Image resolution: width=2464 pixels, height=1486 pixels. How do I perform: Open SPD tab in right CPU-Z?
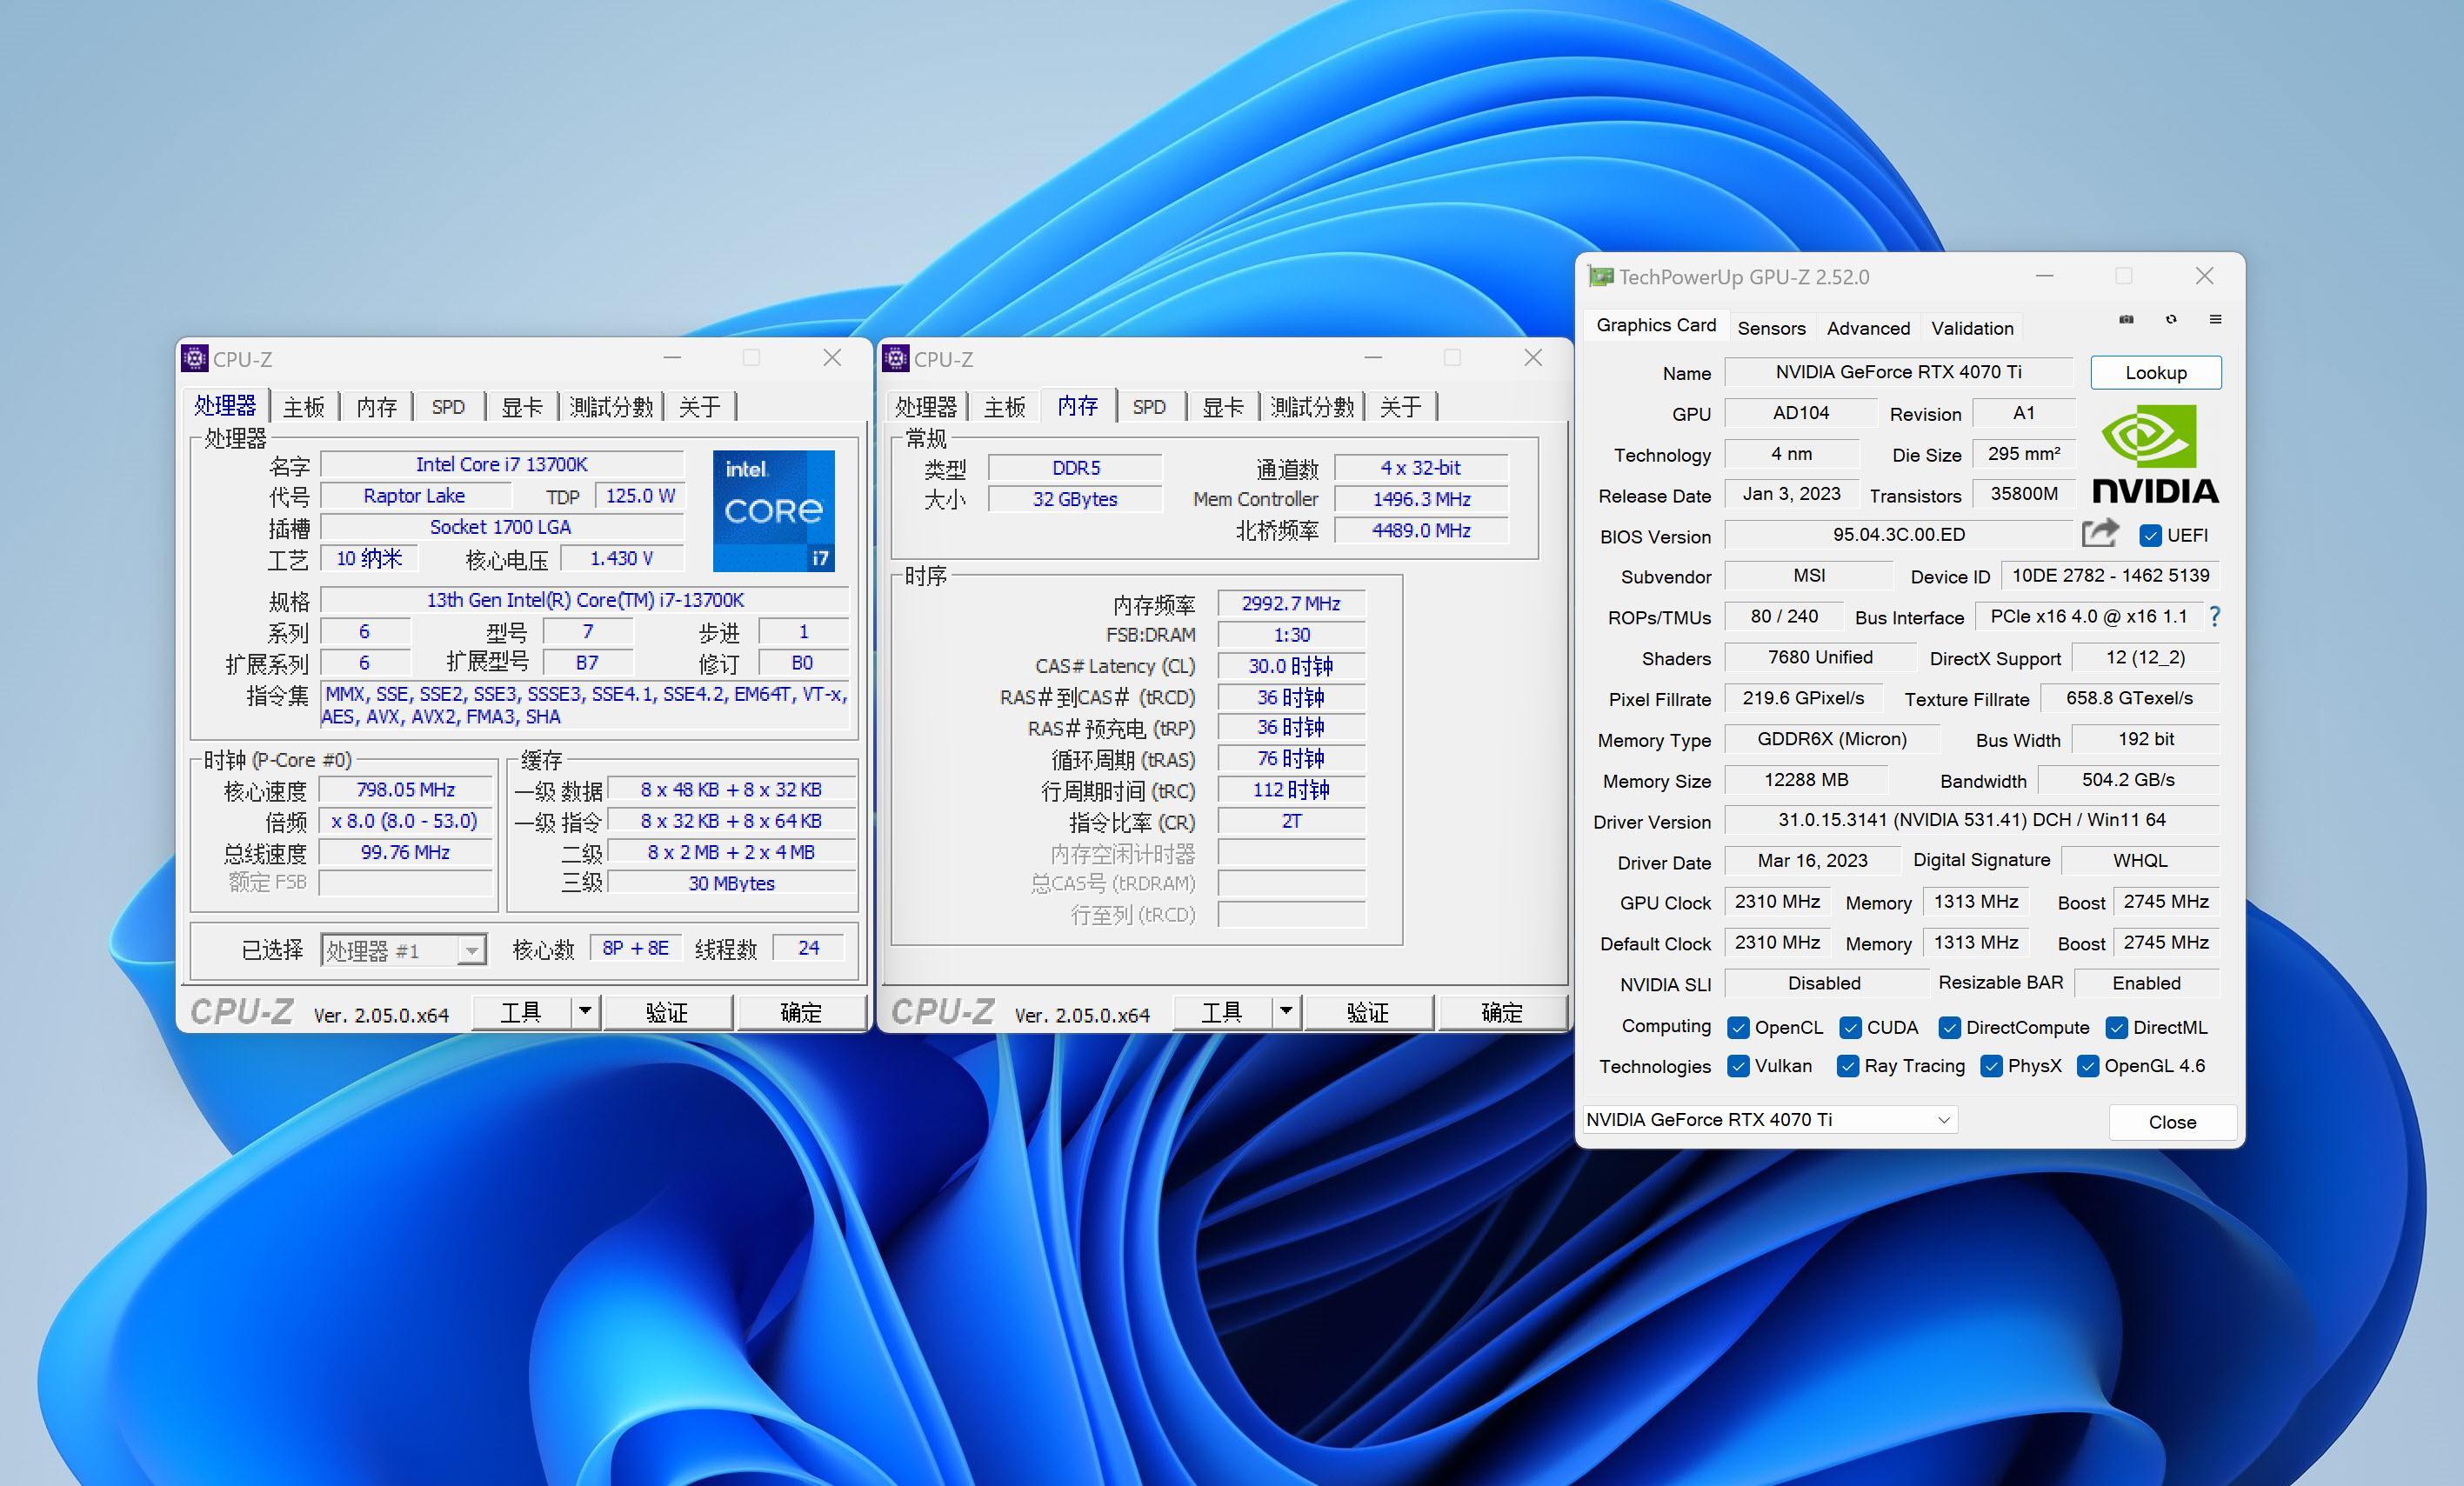[1149, 407]
